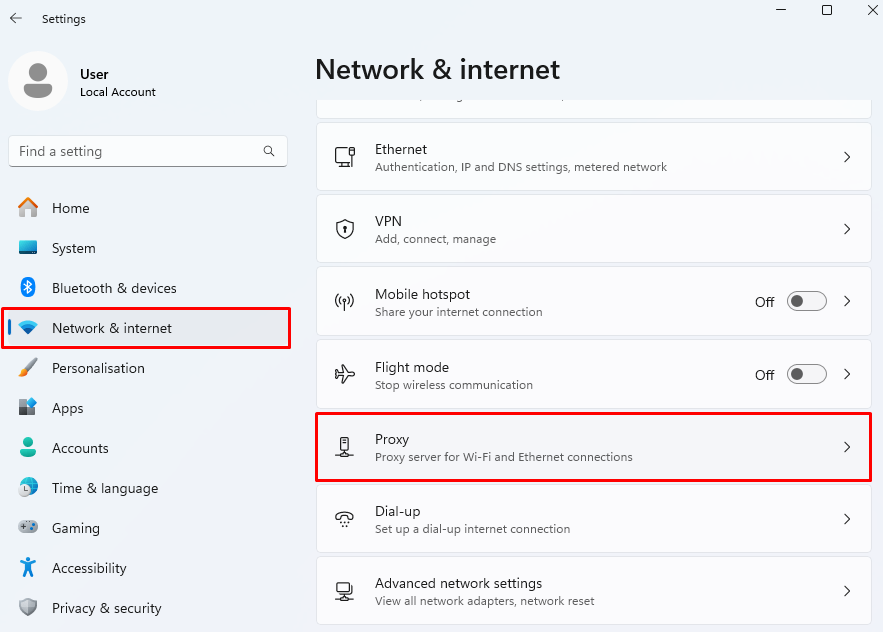The height and width of the screenshot is (632, 883).
Task: Expand Dial-up chevron arrow
Action: [847, 519]
